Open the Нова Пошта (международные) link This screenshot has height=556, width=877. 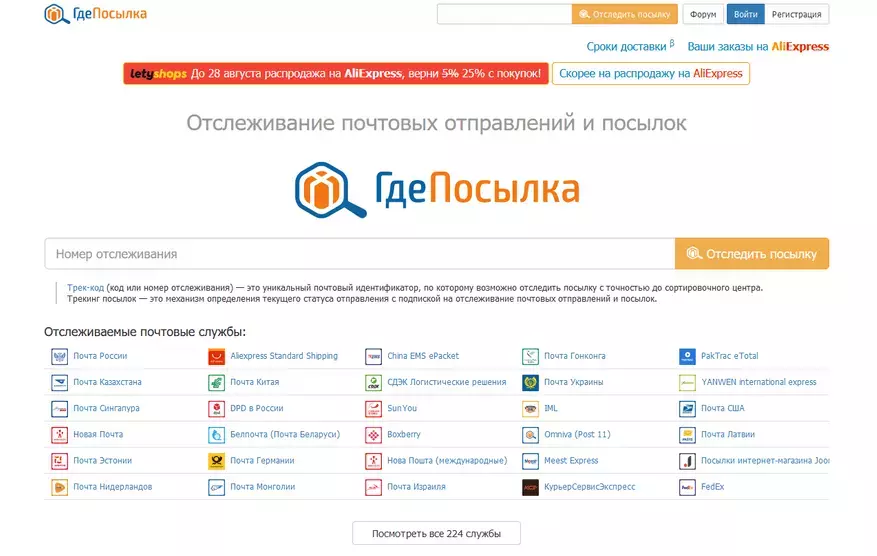tap(447, 460)
